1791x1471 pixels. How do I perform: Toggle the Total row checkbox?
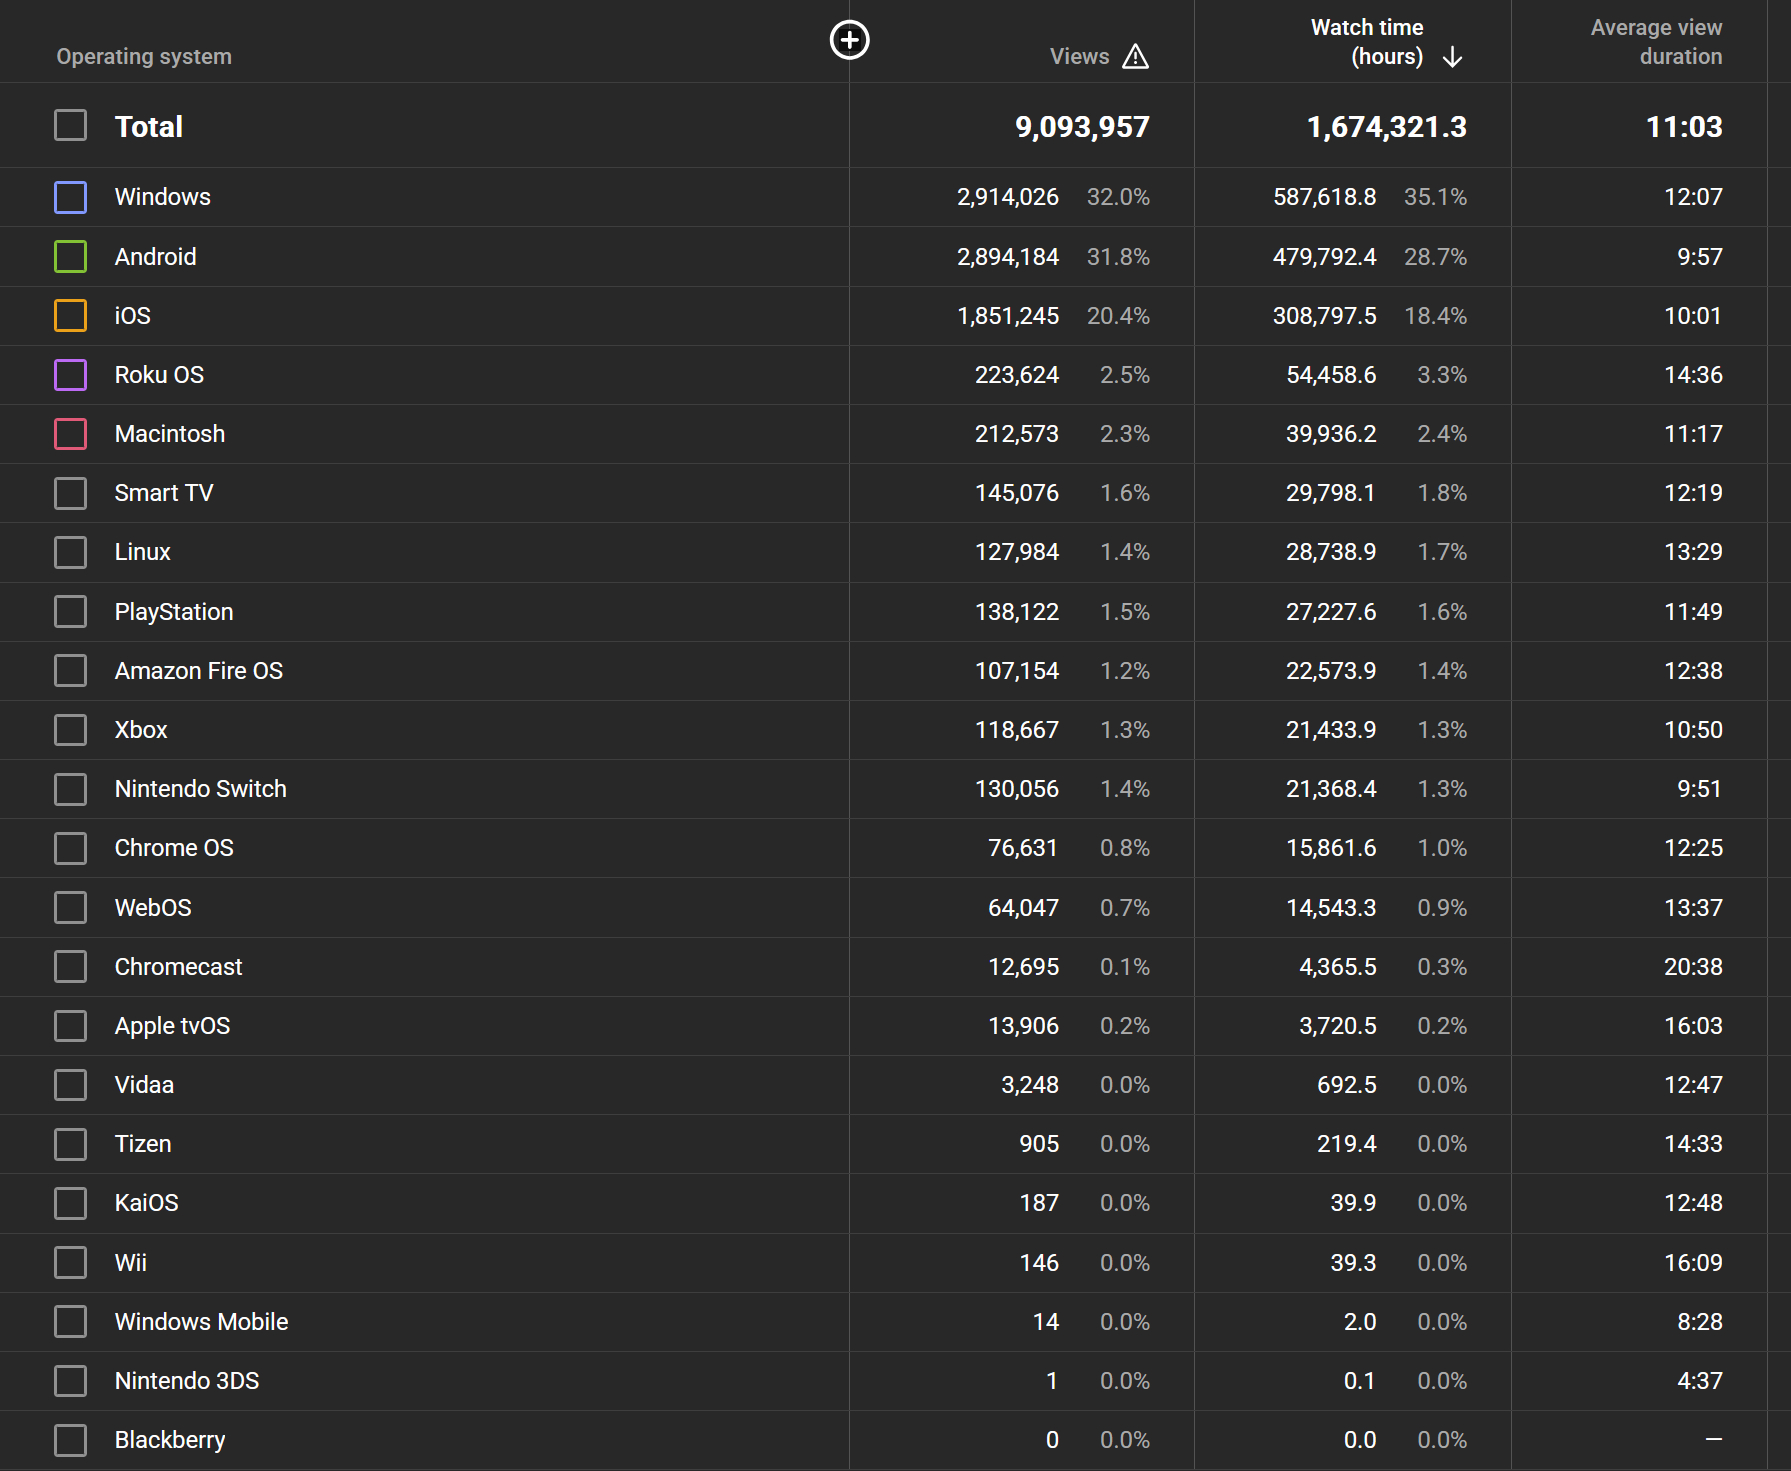70,126
